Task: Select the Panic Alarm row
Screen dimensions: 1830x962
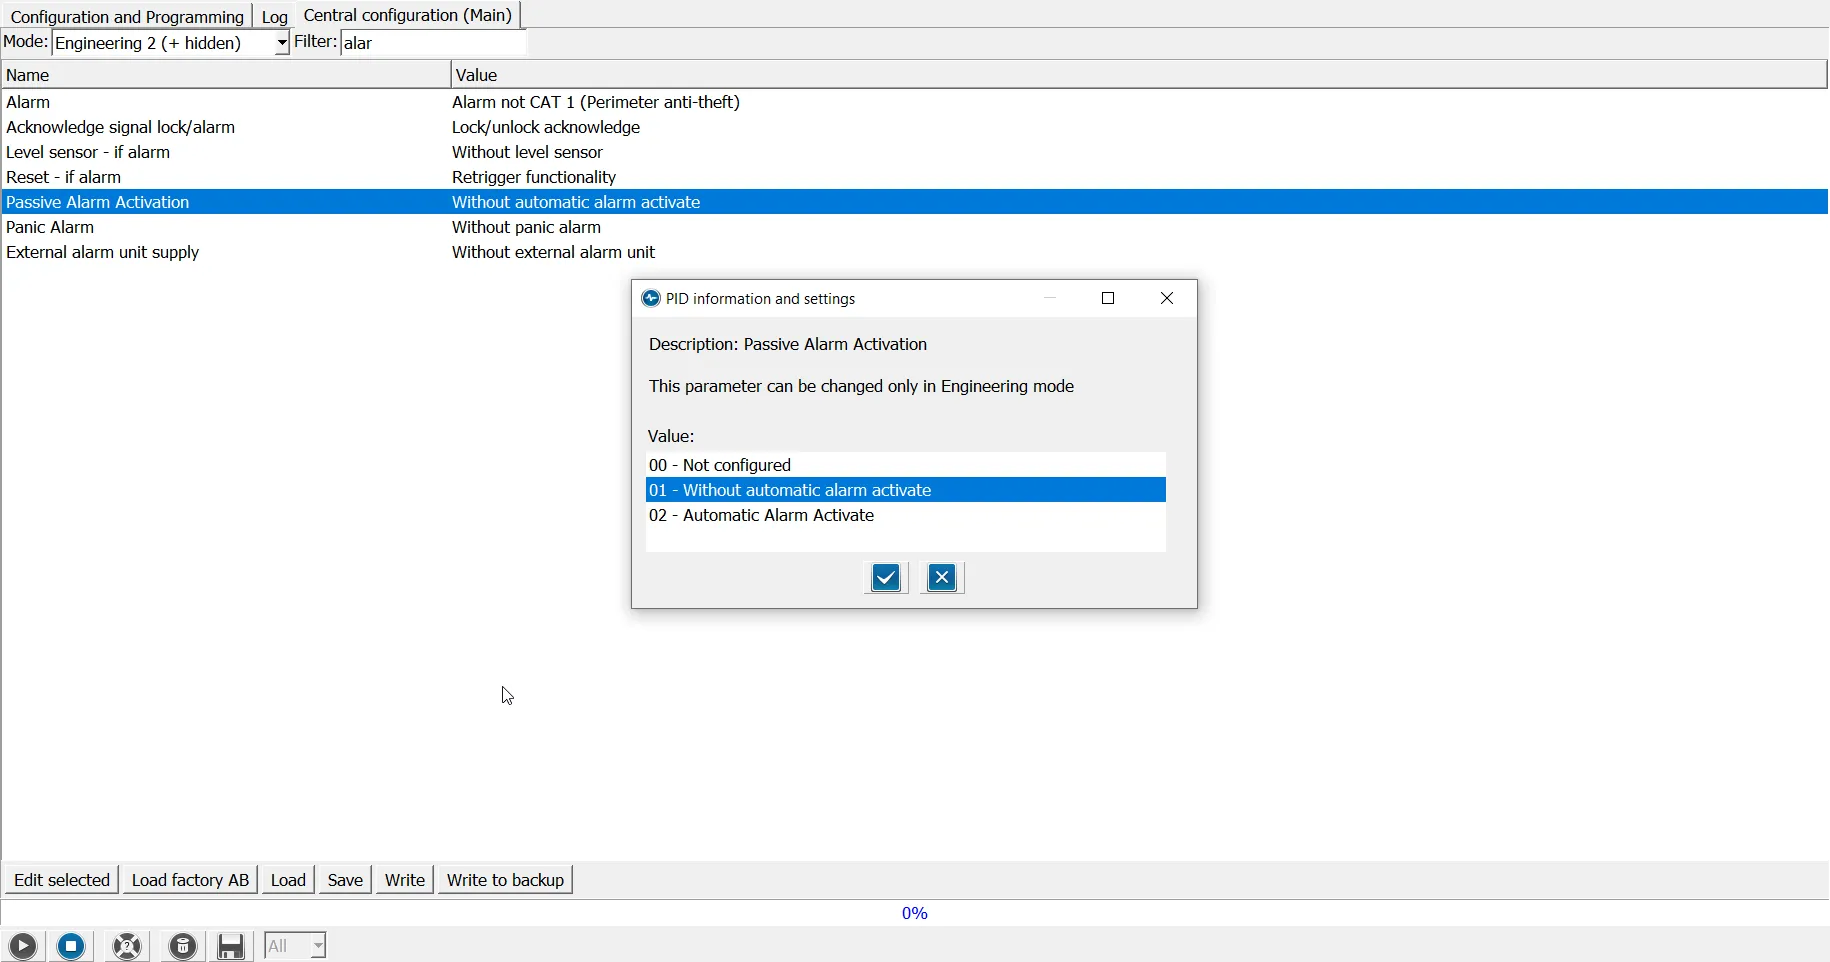Action: coord(50,228)
